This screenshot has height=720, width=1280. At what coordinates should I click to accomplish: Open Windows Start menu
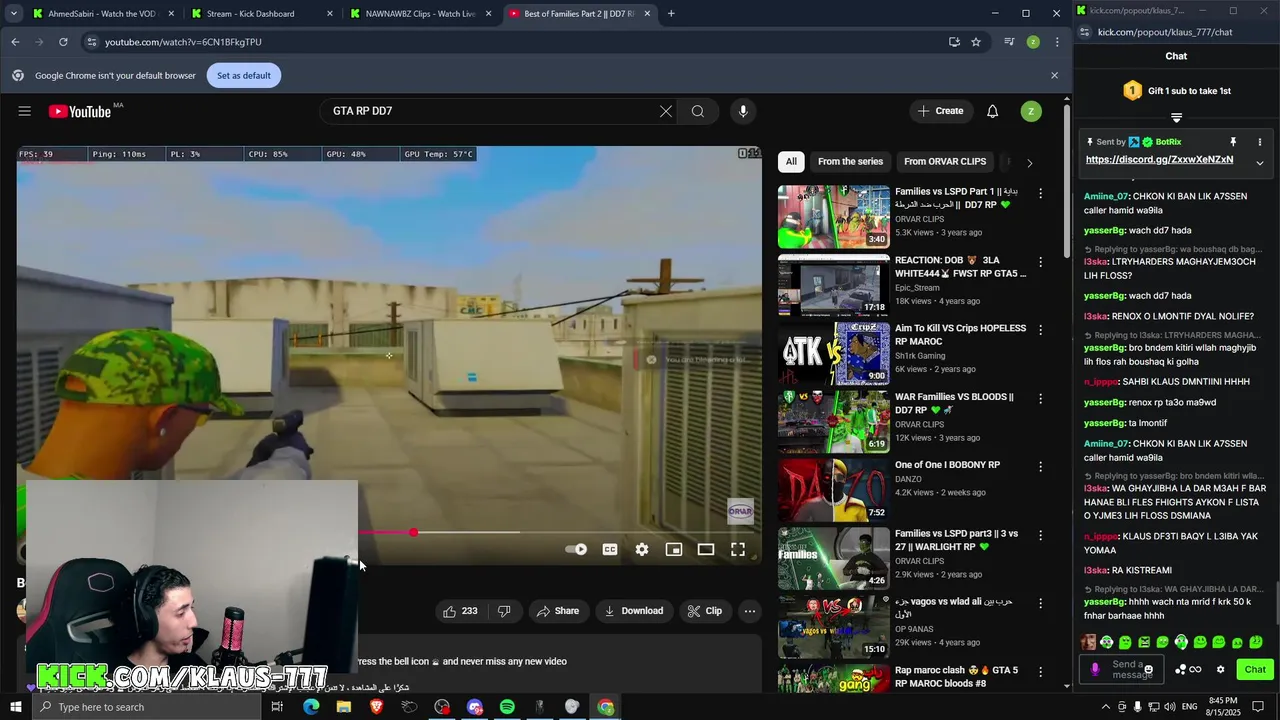click(15, 707)
